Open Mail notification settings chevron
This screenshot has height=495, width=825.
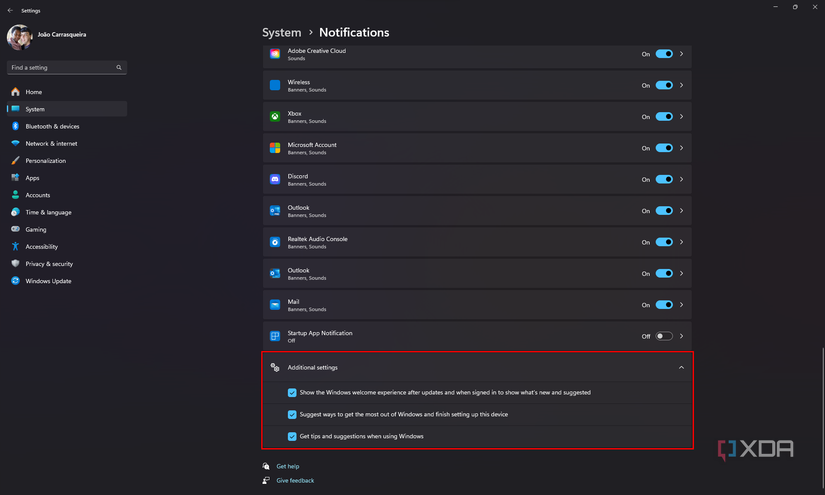(682, 304)
